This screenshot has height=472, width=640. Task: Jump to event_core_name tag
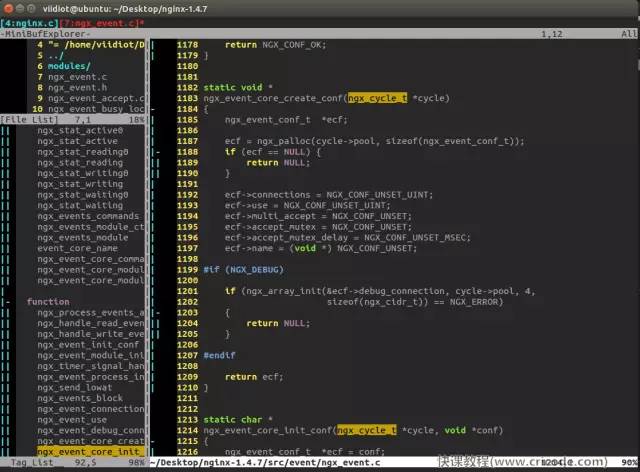[78, 249]
